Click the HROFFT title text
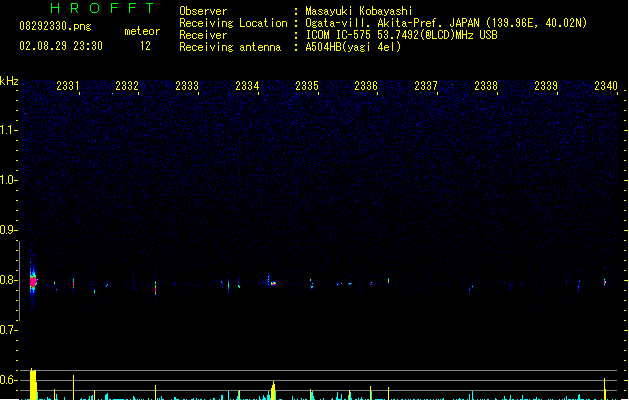 pyautogui.click(x=102, y=8)
